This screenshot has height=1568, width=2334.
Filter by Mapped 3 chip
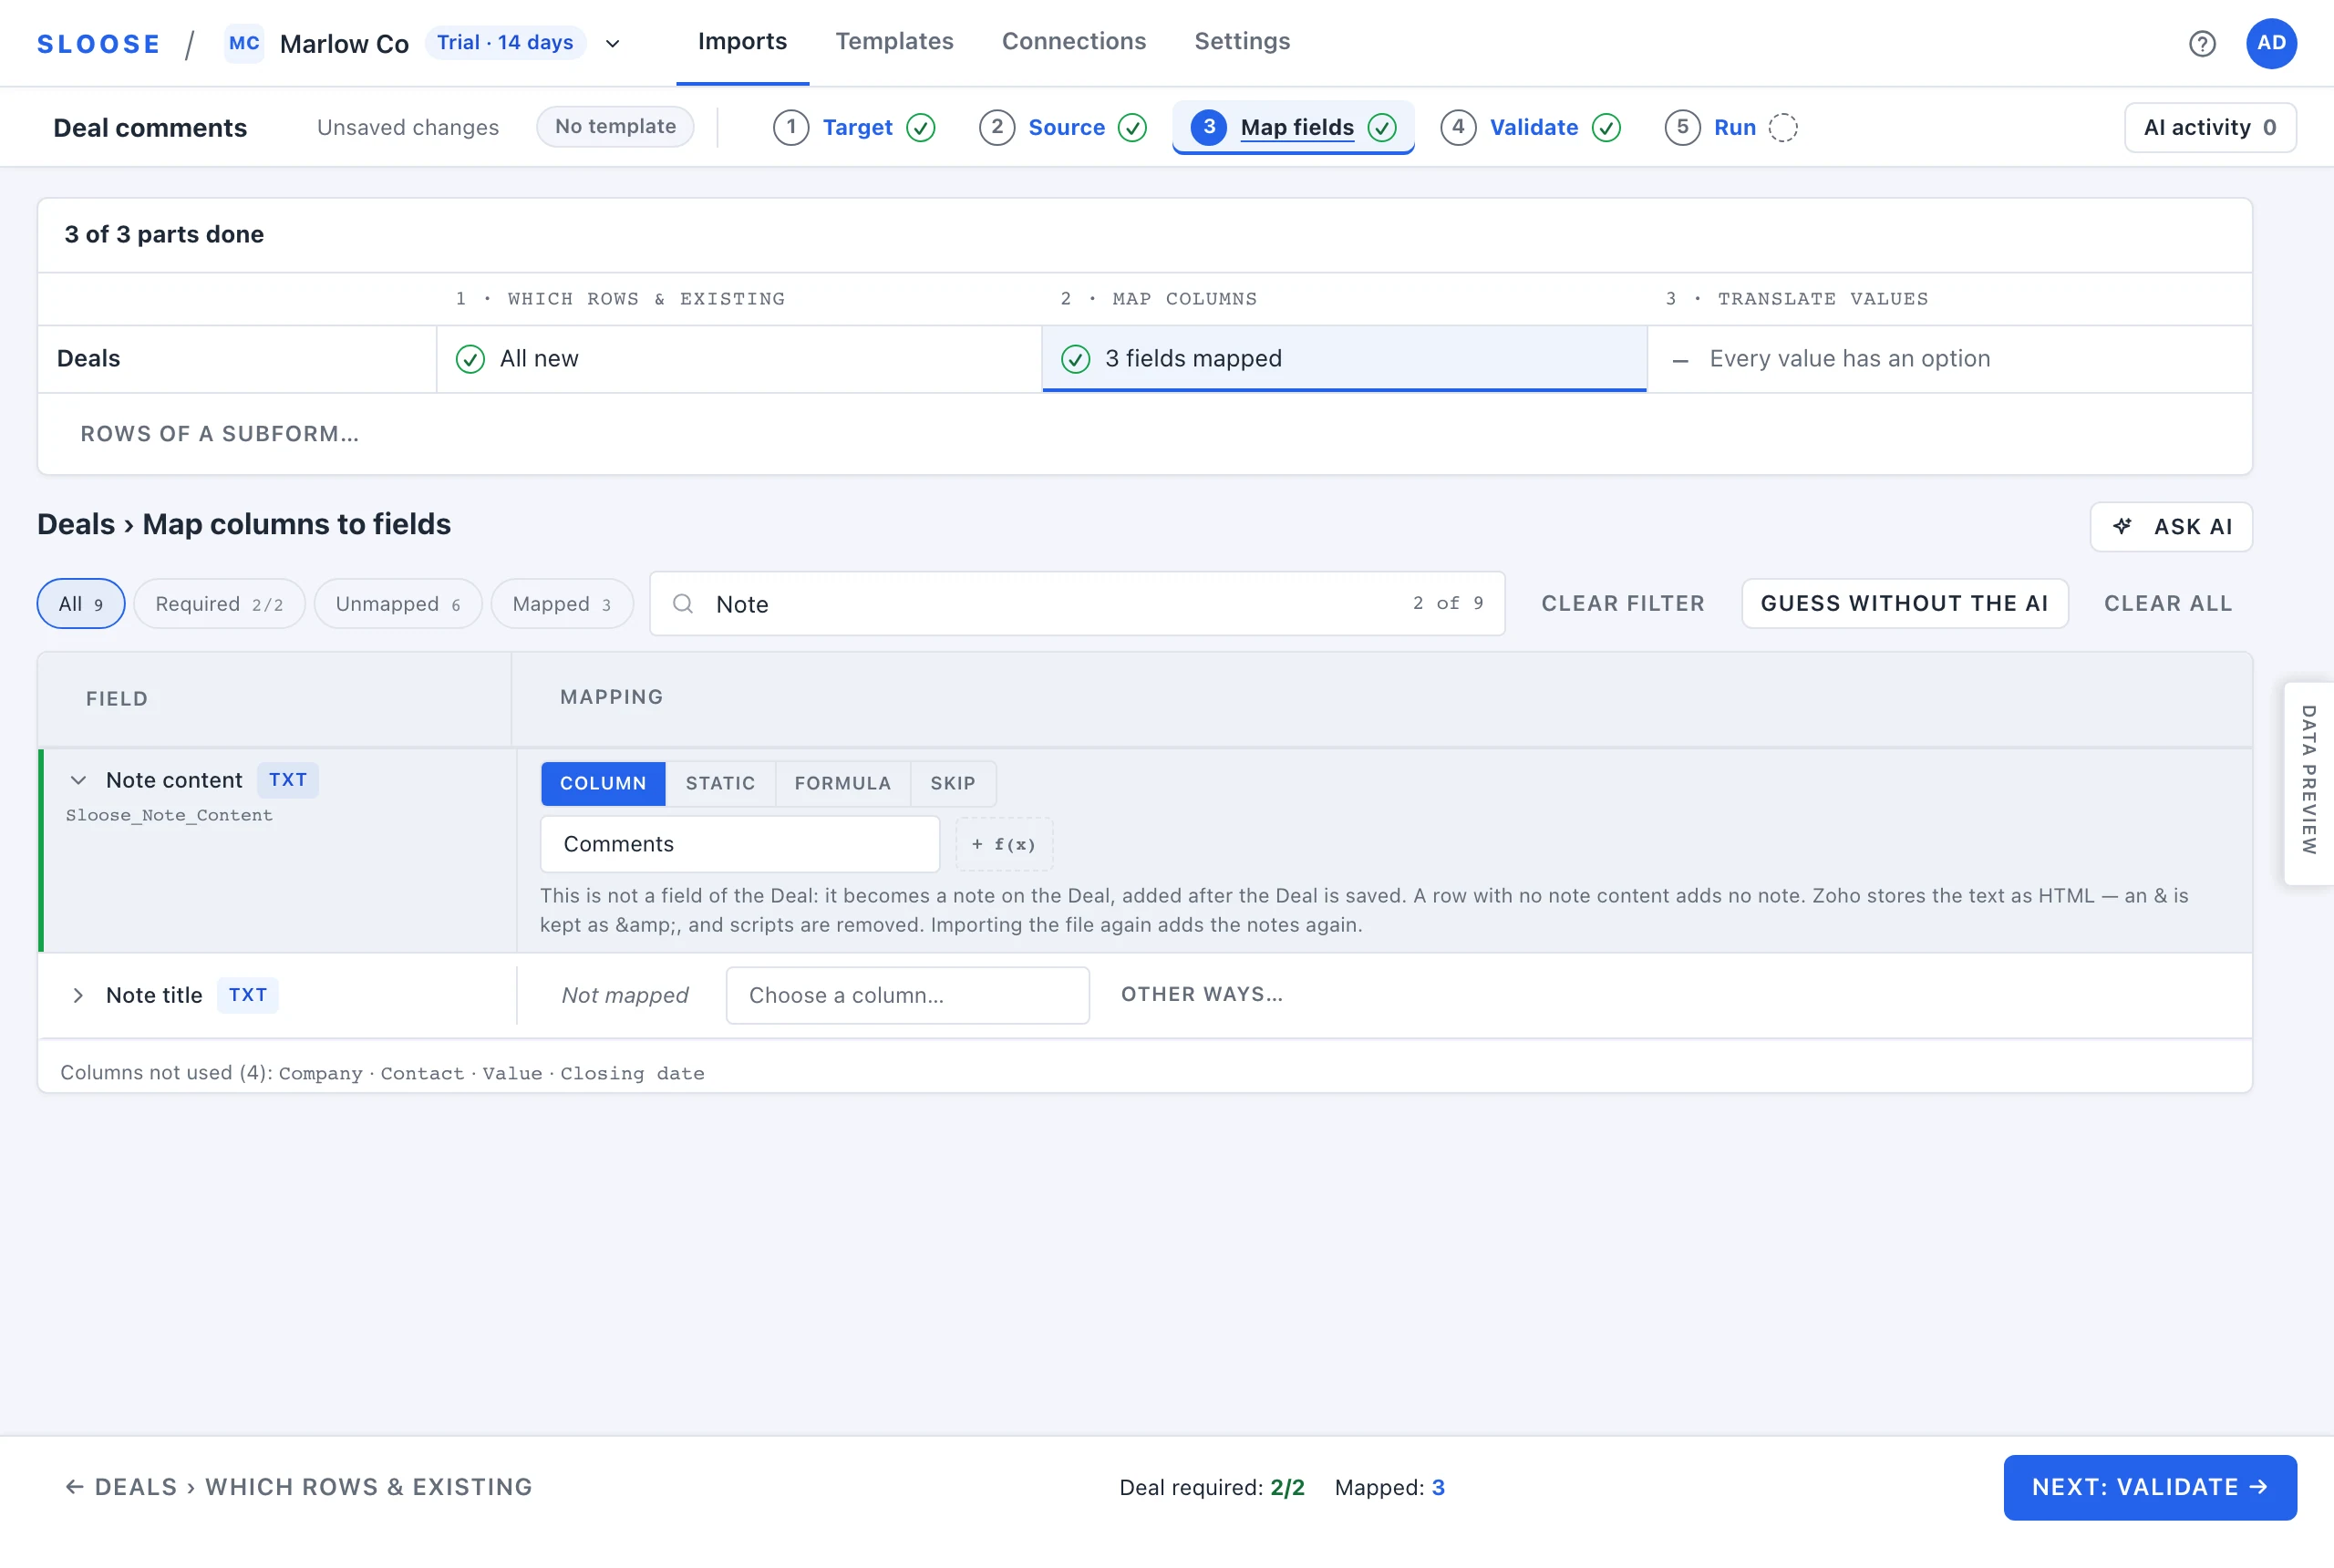point(562,603)
